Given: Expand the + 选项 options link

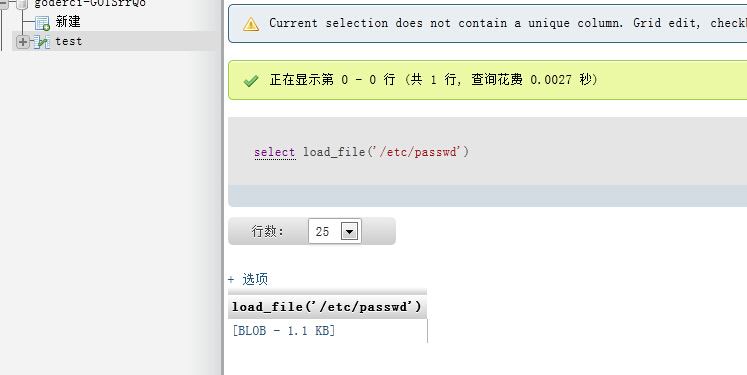Looking at the screenshot, I should tap(248, 279).
